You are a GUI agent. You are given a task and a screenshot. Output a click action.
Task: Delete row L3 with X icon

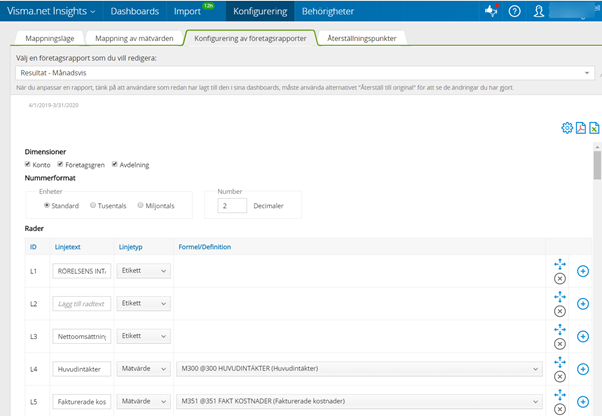coord(560,344)
